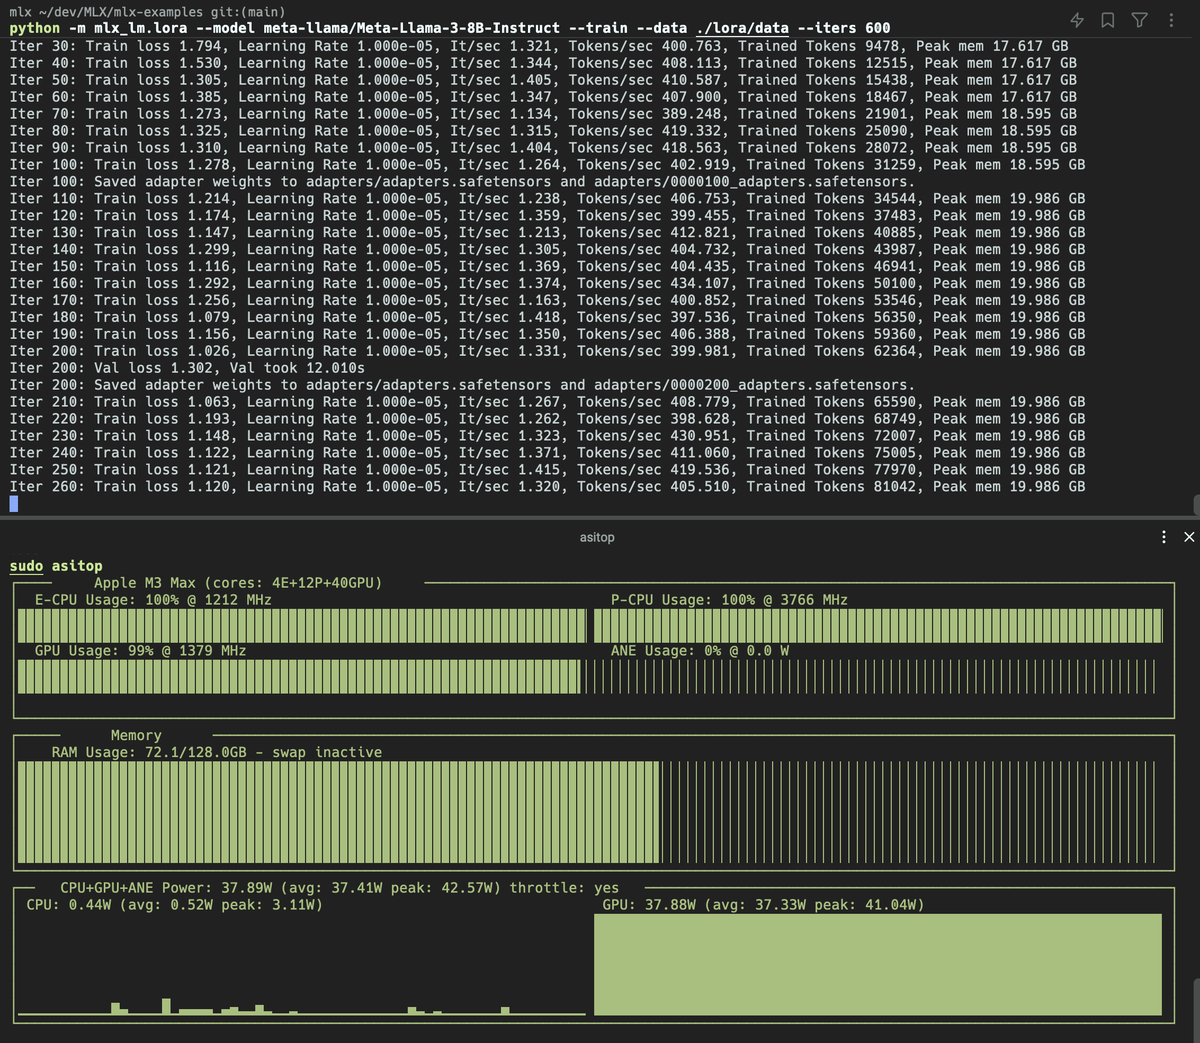The width and height of the screenshot is (1200, 1043).
Task: Click the E-CPU usage bar
Action: (x=302, y=626)
